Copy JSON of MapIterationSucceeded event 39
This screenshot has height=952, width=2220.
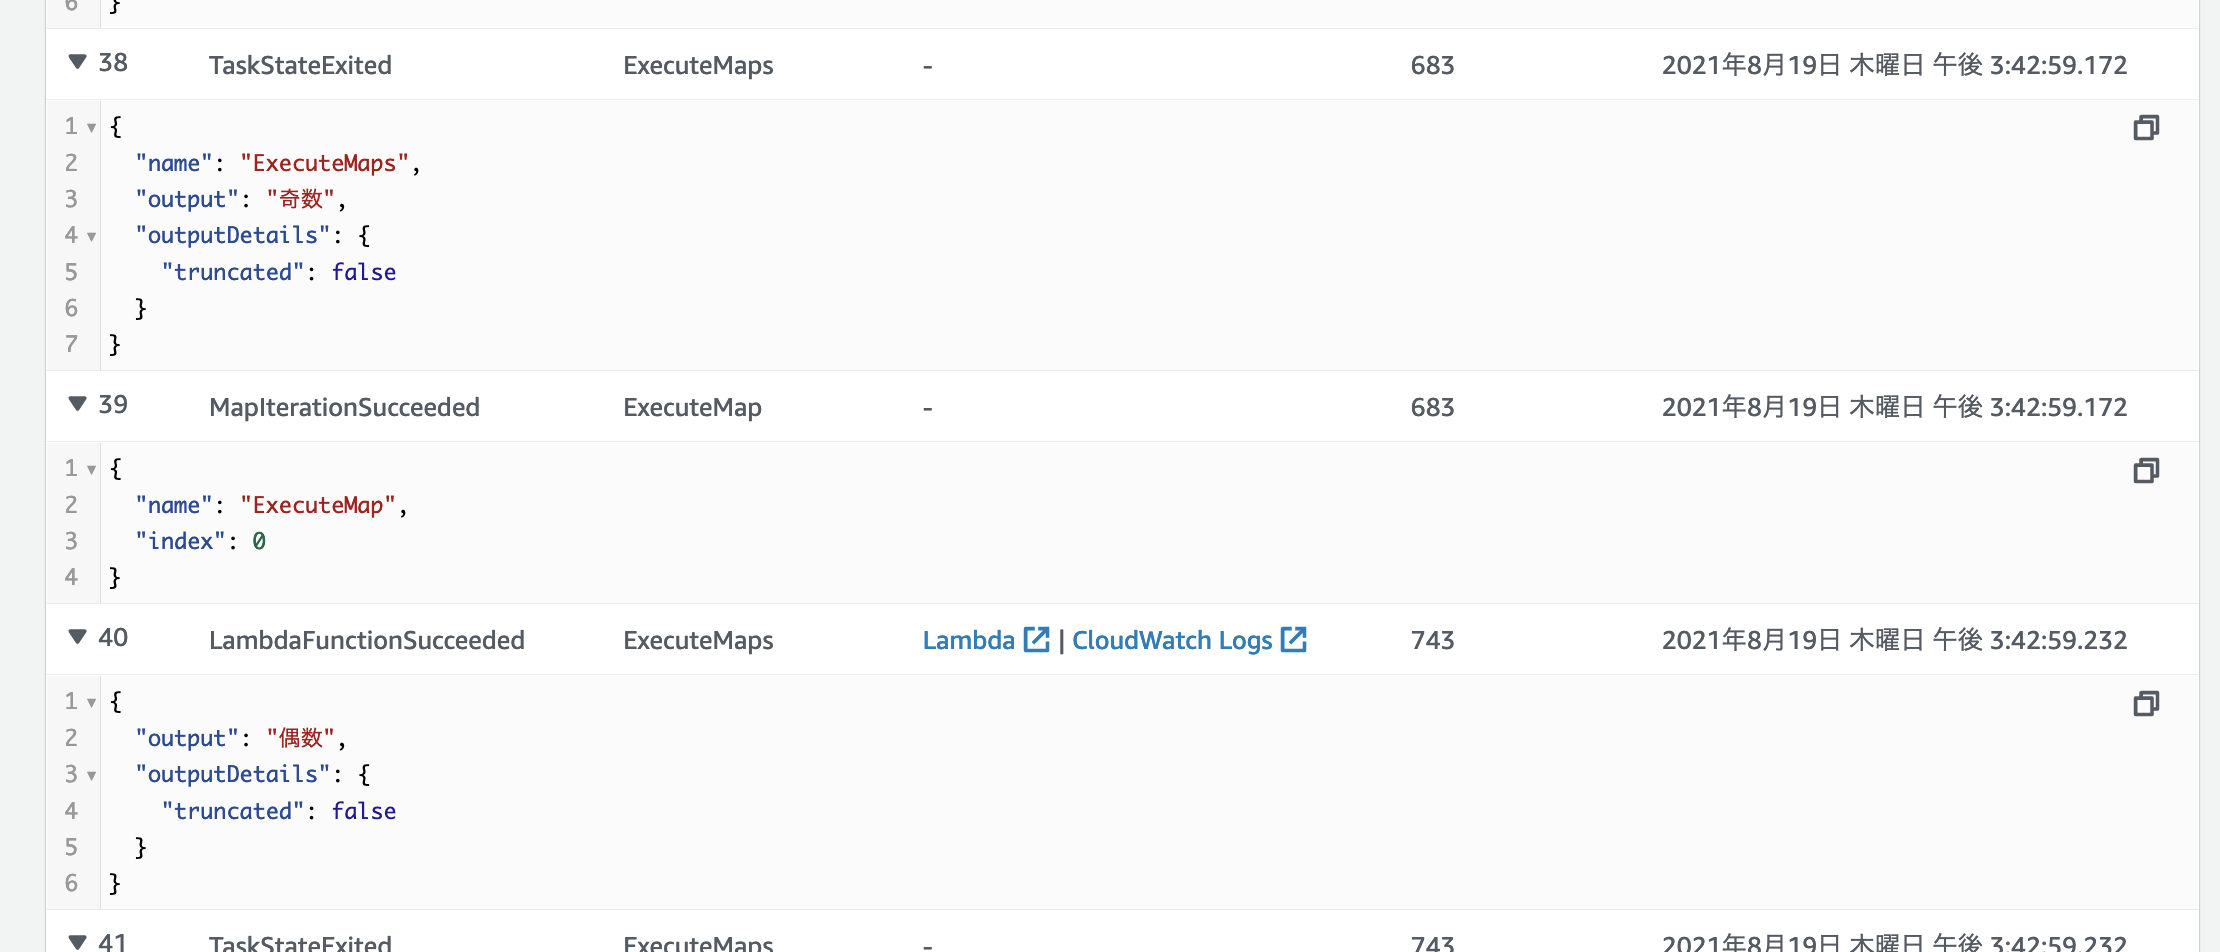[x=2146, y=470]
